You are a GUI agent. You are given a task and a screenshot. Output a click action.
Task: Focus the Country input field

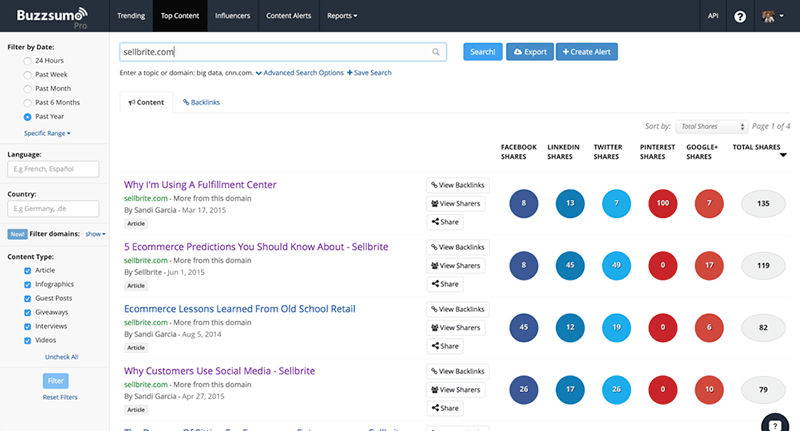[53, 209]
